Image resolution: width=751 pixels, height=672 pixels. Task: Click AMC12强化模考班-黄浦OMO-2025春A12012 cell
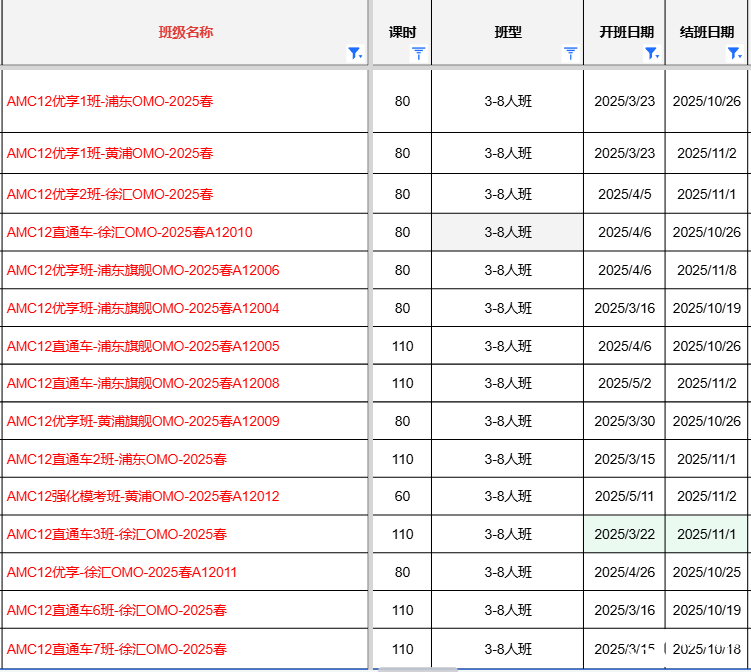click(x=185, y=496)
